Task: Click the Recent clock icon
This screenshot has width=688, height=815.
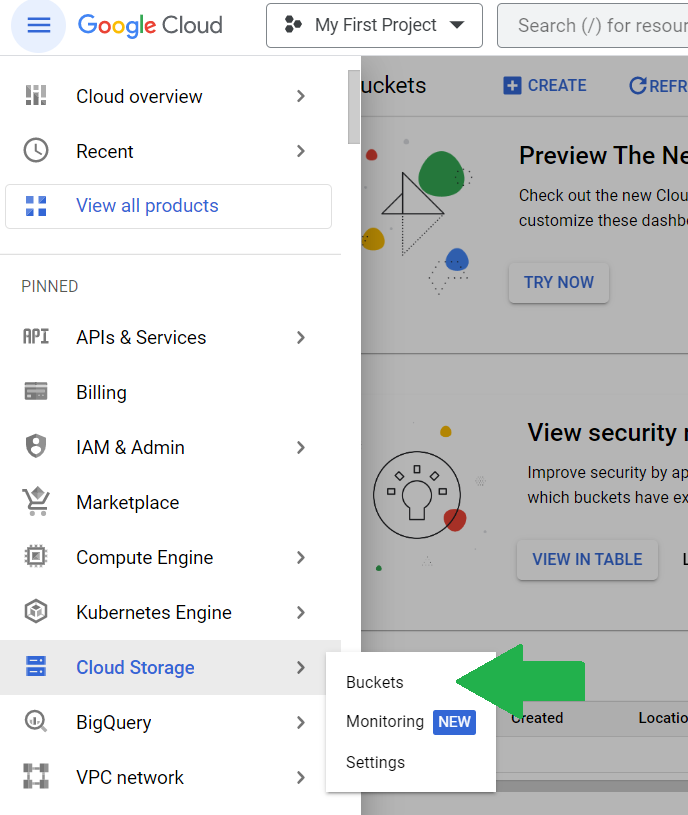Action: pyautogui.click(x=36, y=151)
